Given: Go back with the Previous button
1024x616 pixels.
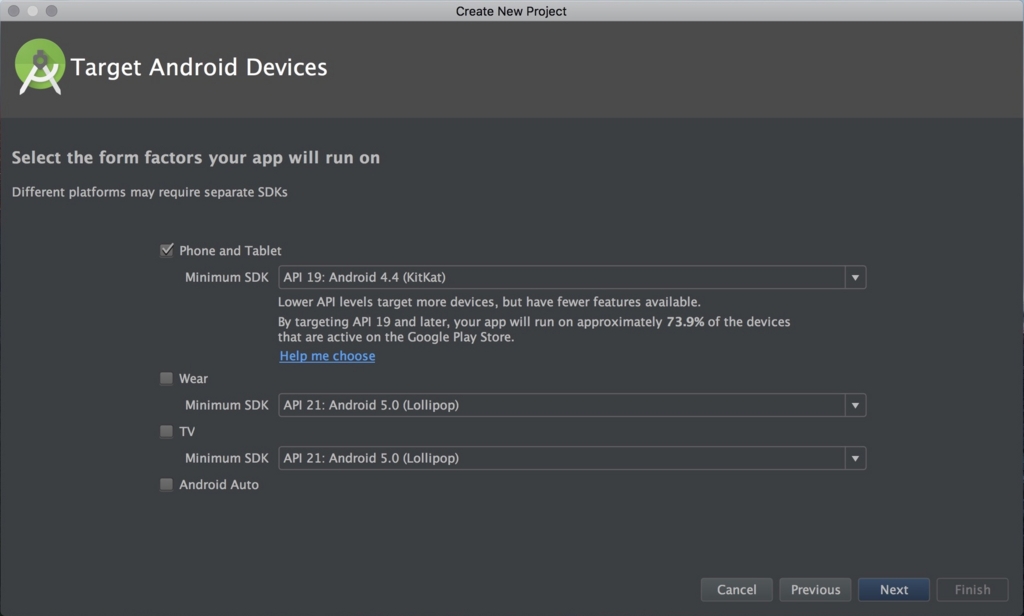Looking at the screenshot, I should [815, 590].
